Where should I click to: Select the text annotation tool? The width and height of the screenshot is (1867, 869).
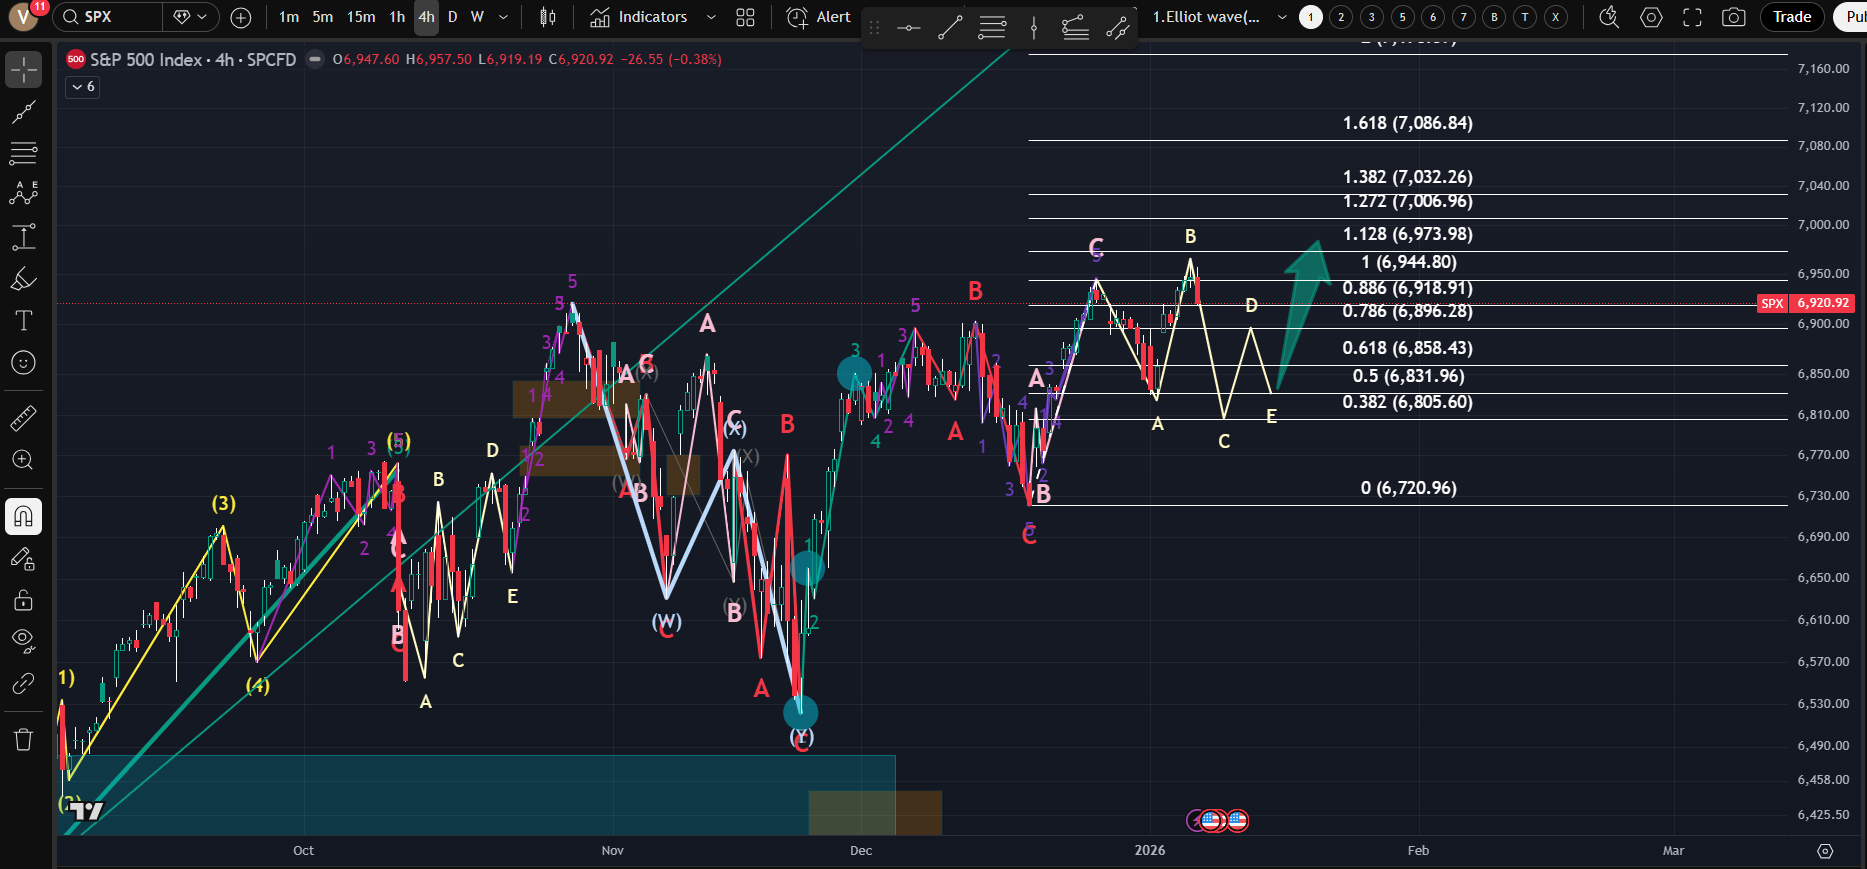(x=23, y=321)
